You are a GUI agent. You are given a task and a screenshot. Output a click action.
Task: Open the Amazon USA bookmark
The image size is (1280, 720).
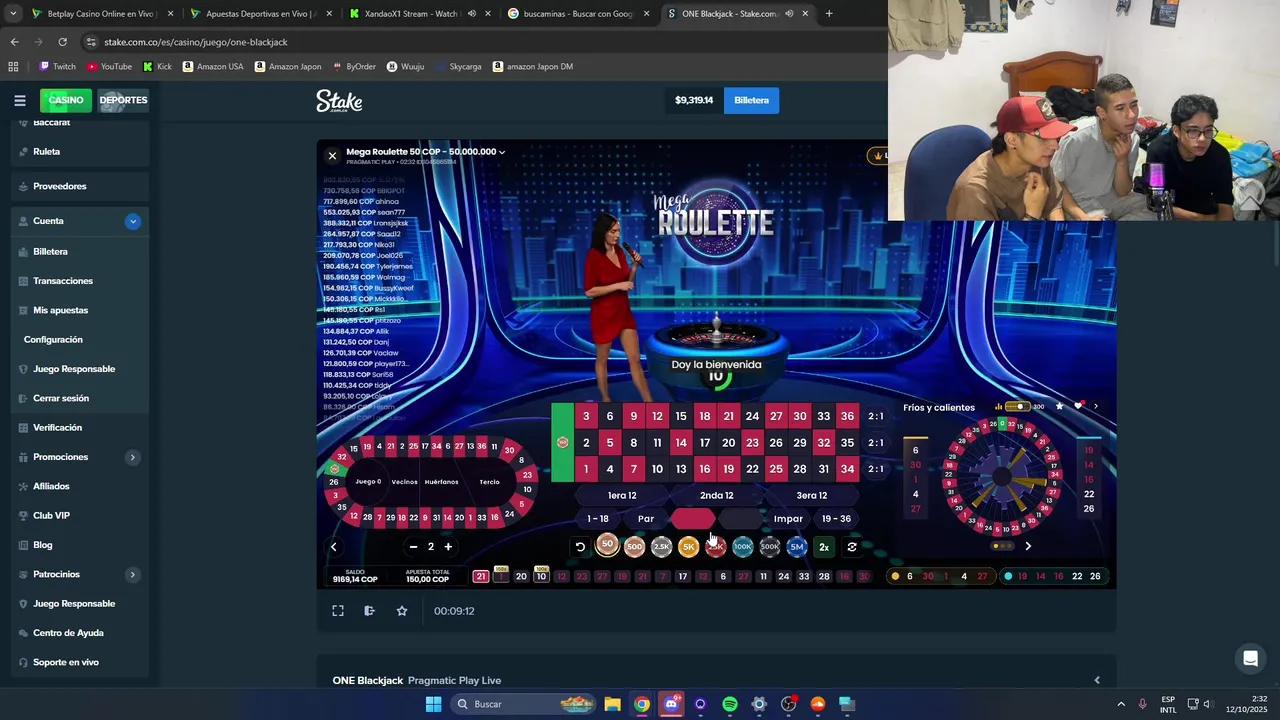213,67
